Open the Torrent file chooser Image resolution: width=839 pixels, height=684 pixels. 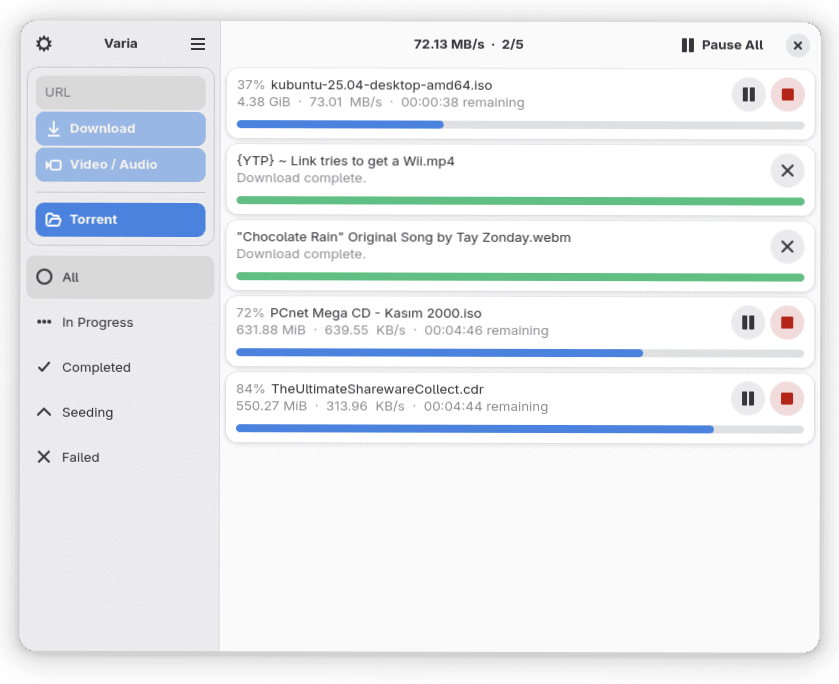[x=121, y=220]
